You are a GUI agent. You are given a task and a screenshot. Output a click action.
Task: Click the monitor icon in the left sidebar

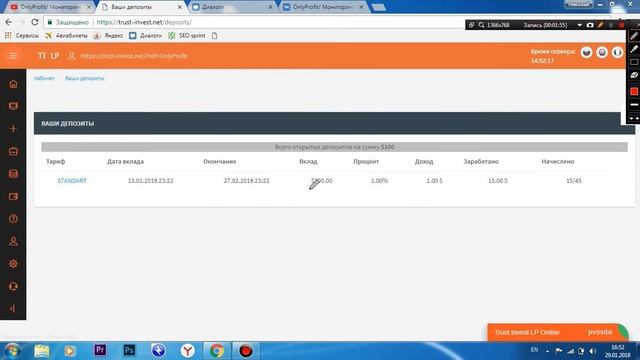coord(13,107)
